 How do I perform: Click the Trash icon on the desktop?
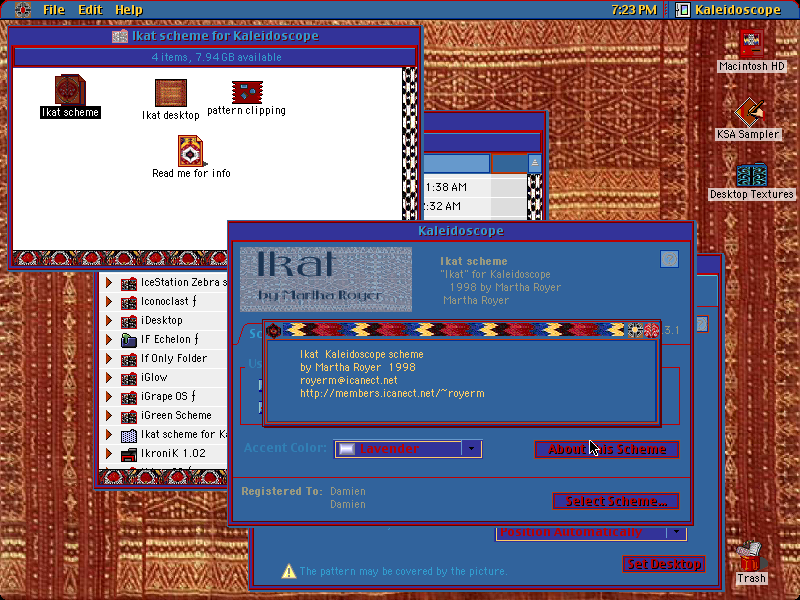click(x=751, y=556)
